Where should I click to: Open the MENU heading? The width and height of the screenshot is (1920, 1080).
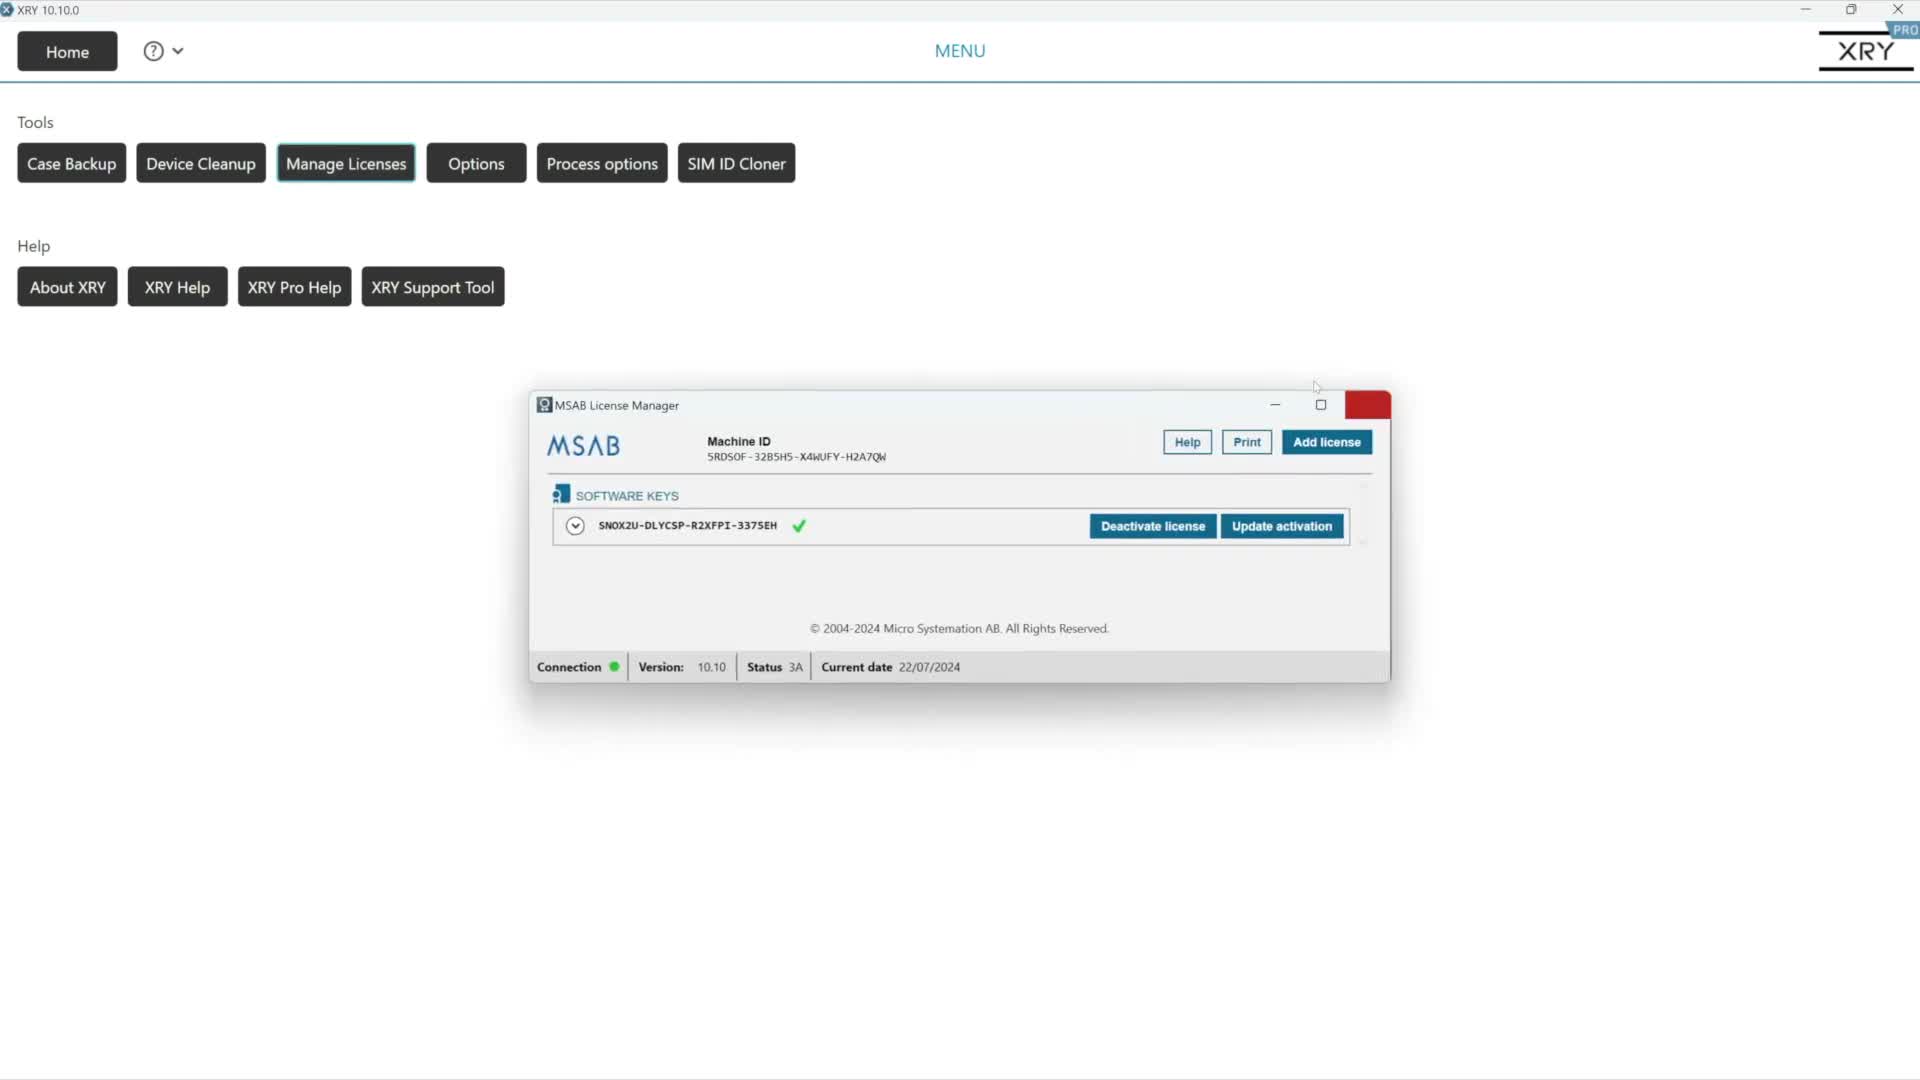tap(960, 51)
